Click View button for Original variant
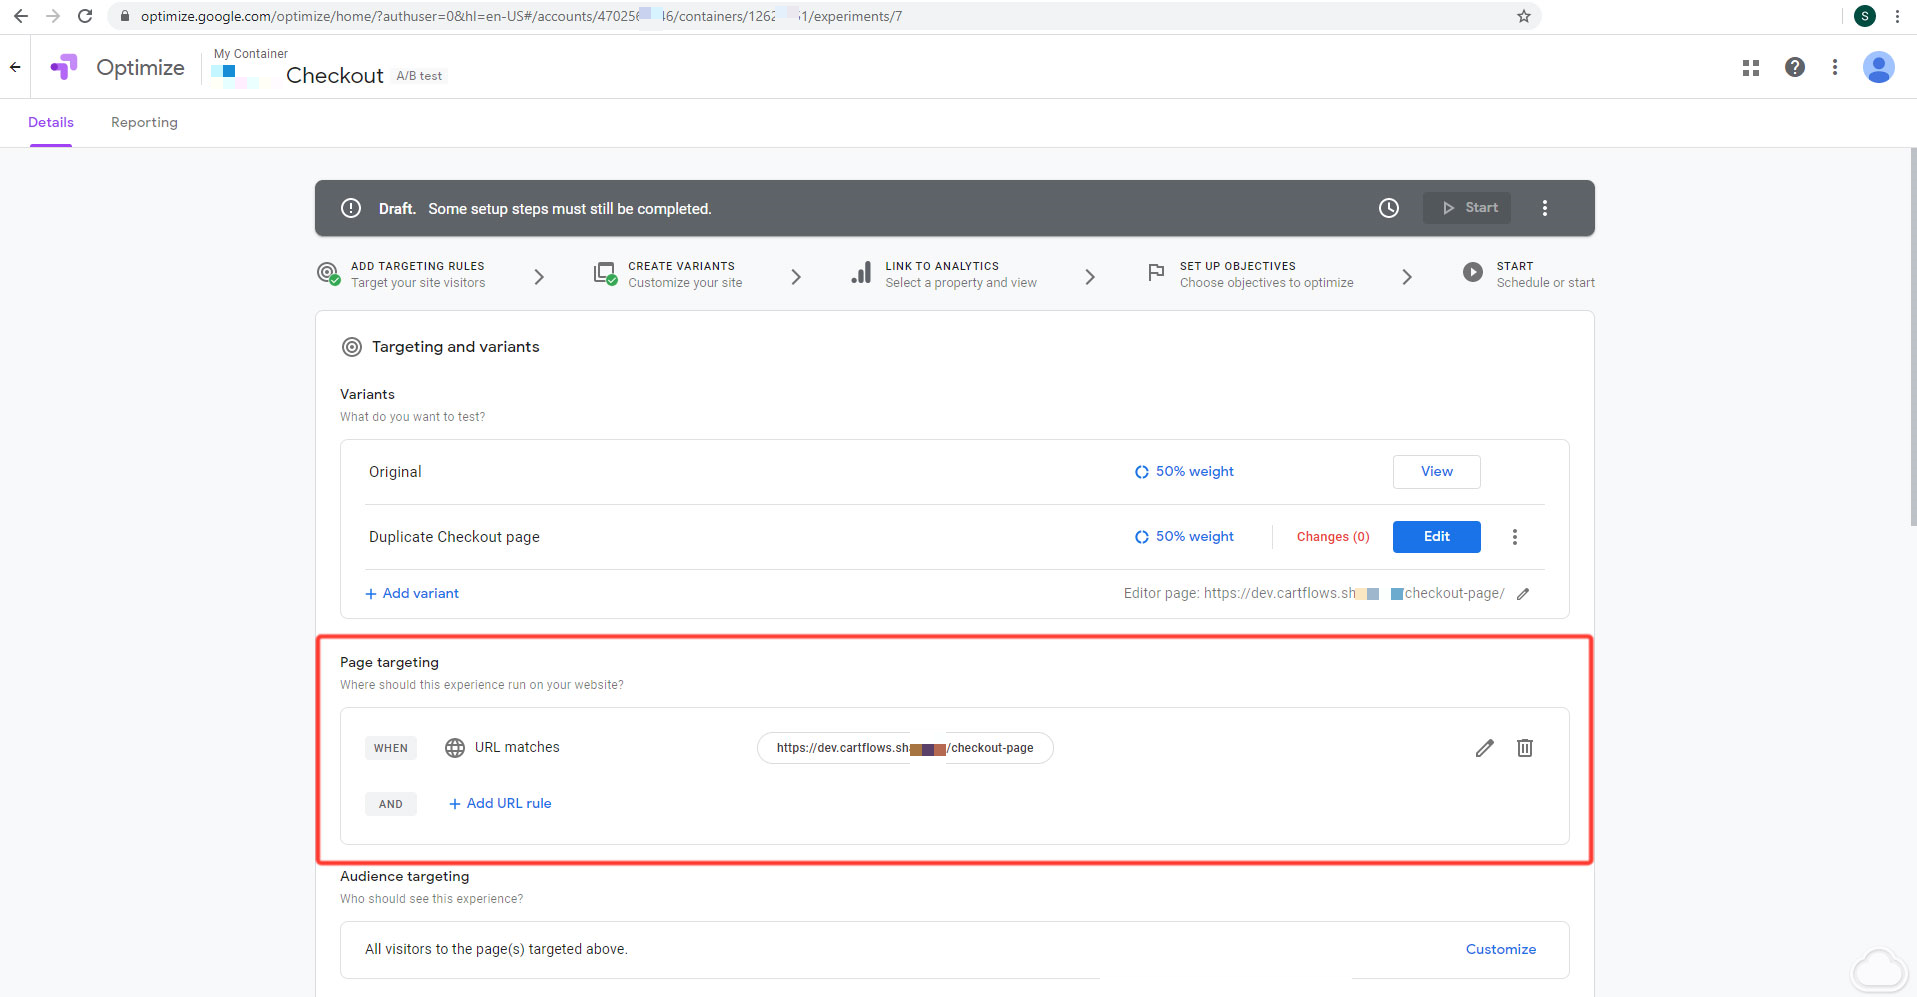The image size is (1917, 997). (x=1436, y=472)
